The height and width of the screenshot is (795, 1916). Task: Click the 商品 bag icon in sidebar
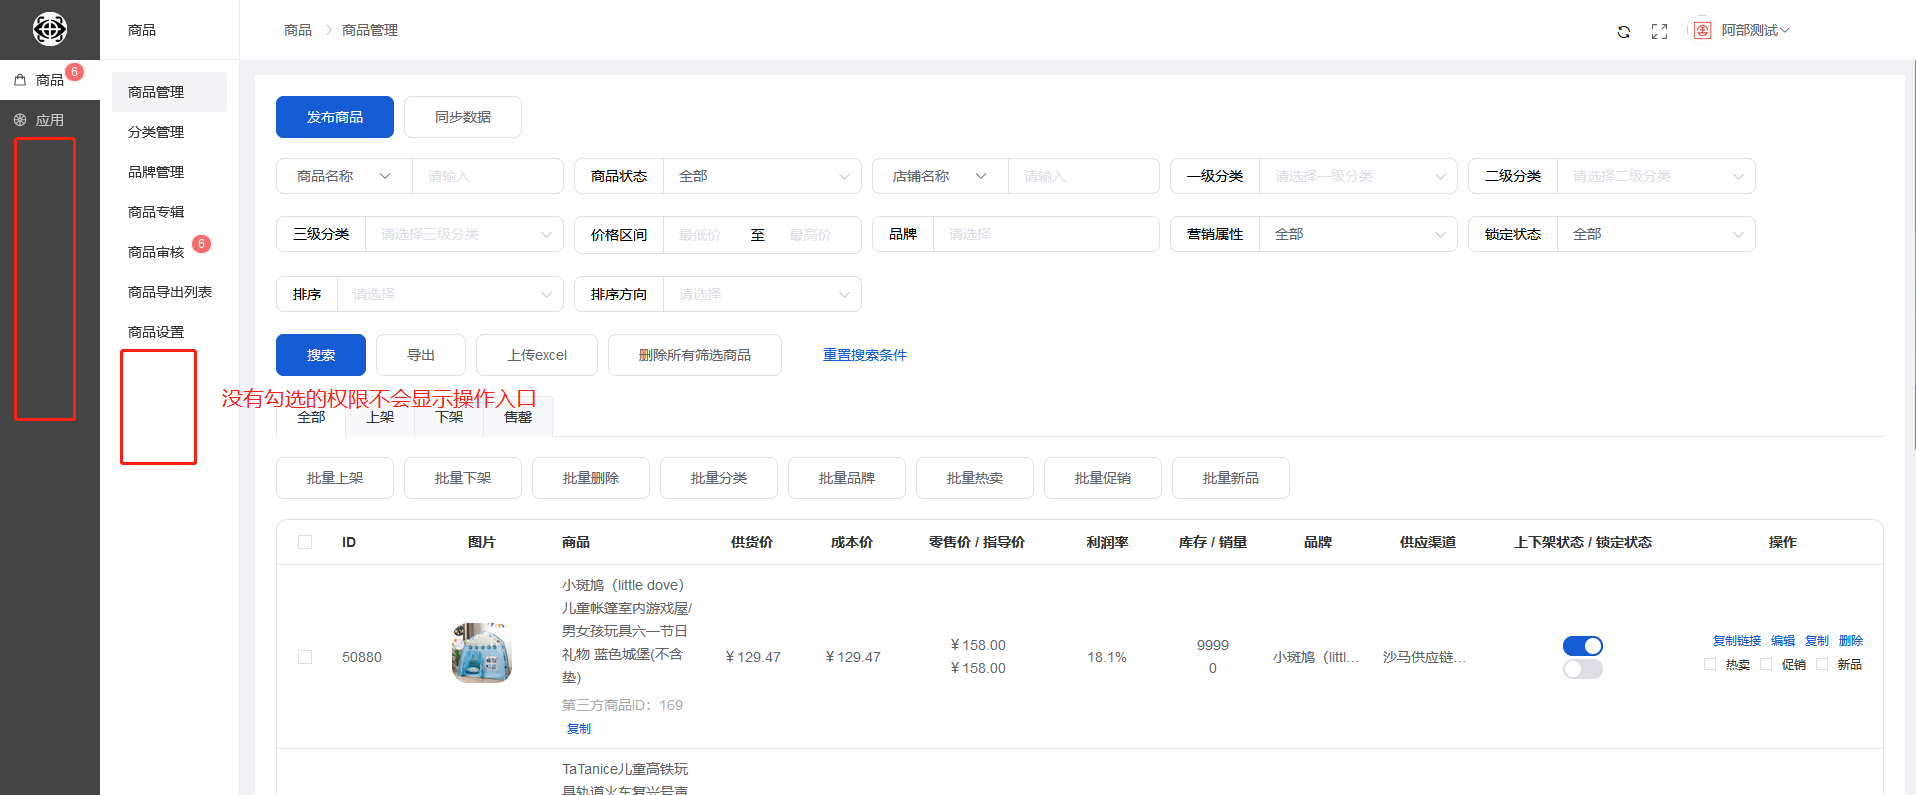[x=20, y=80]
